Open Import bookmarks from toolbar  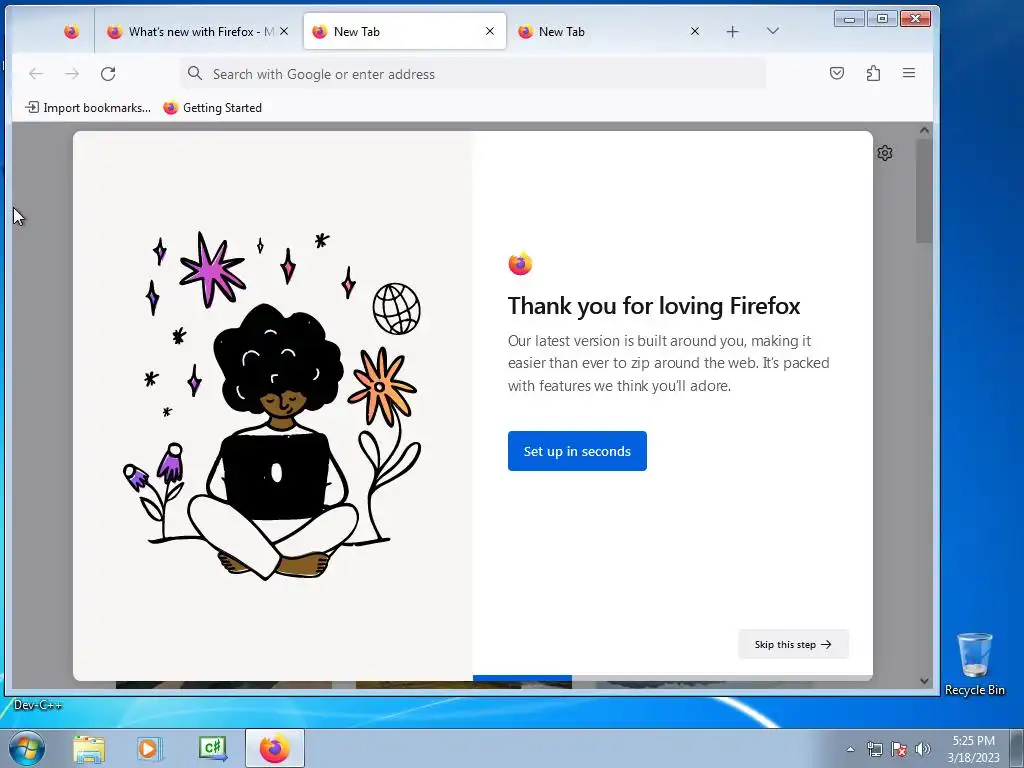(88, 108)
